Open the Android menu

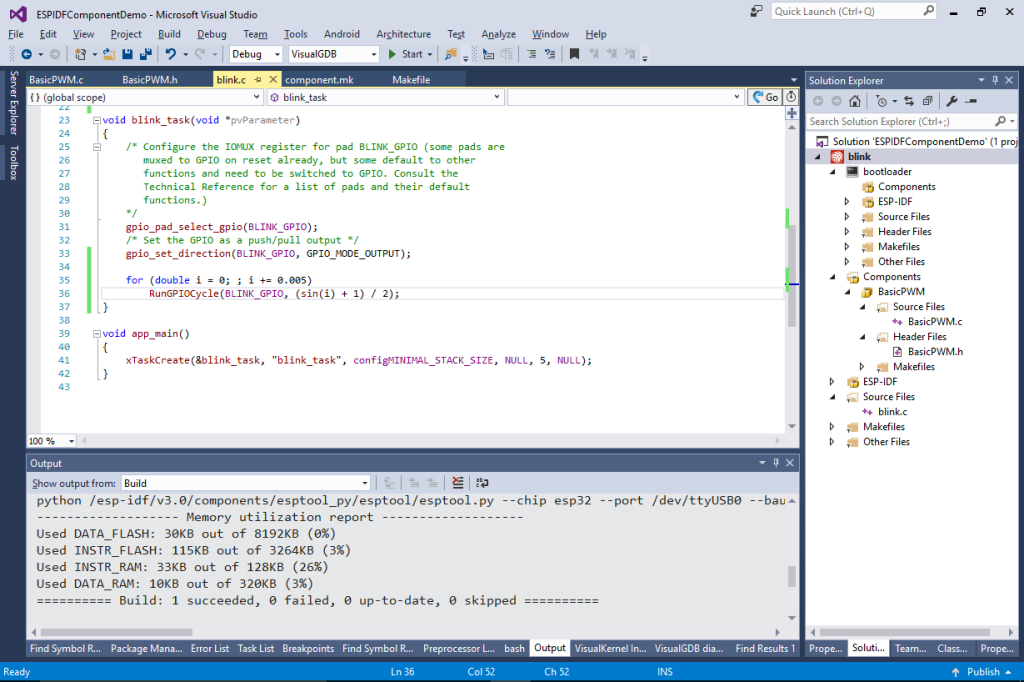(342, 34)
